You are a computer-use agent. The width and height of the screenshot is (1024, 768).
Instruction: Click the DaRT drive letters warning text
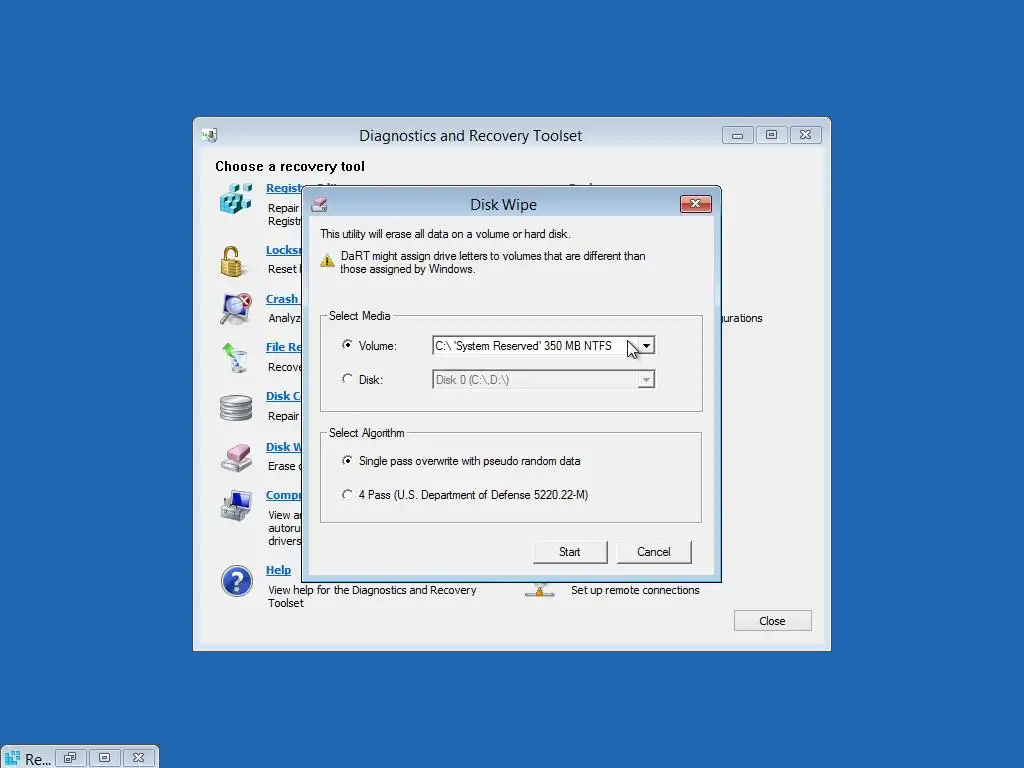(x=493, y=263)
